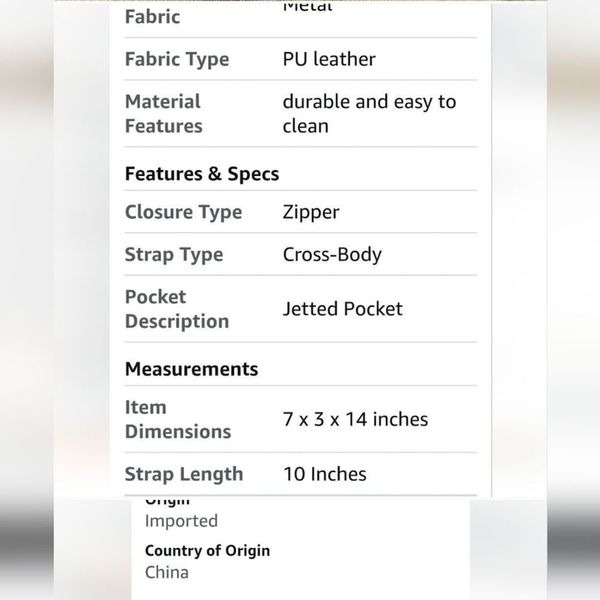
Task: Click the Closure Type label
Action: pos(183,212)
